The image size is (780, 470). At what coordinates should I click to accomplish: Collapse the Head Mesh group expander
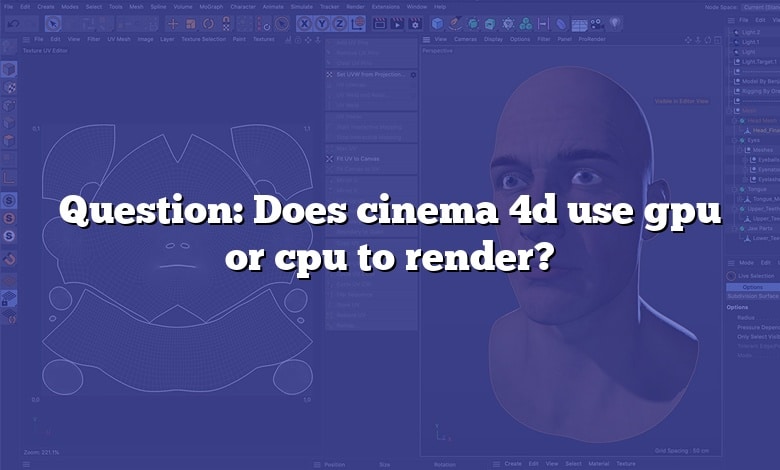click(x=735, y=120)
